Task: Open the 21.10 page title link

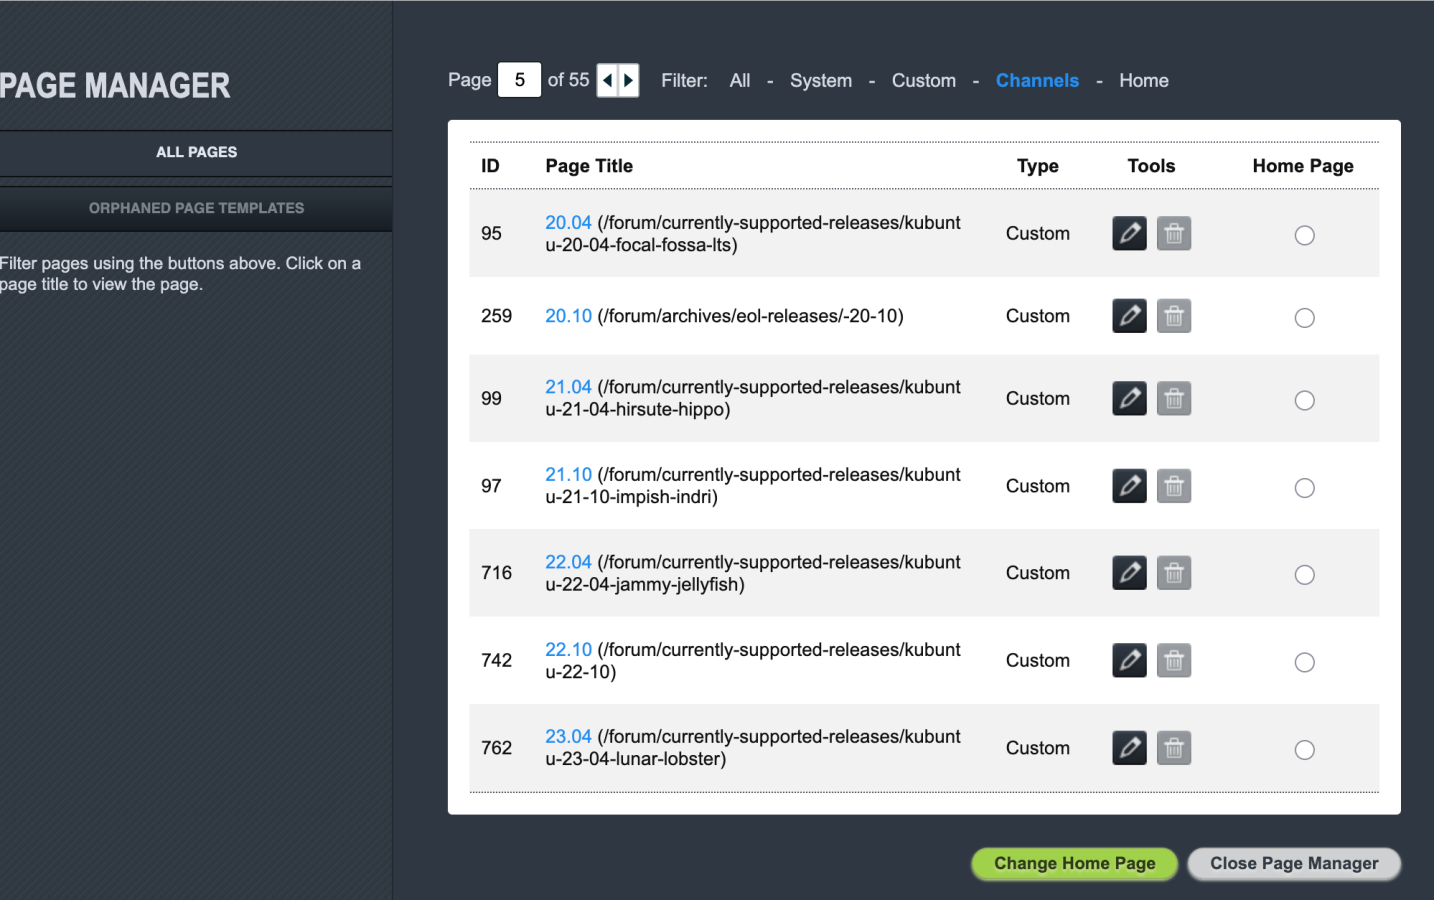Action: click(568, 475)
